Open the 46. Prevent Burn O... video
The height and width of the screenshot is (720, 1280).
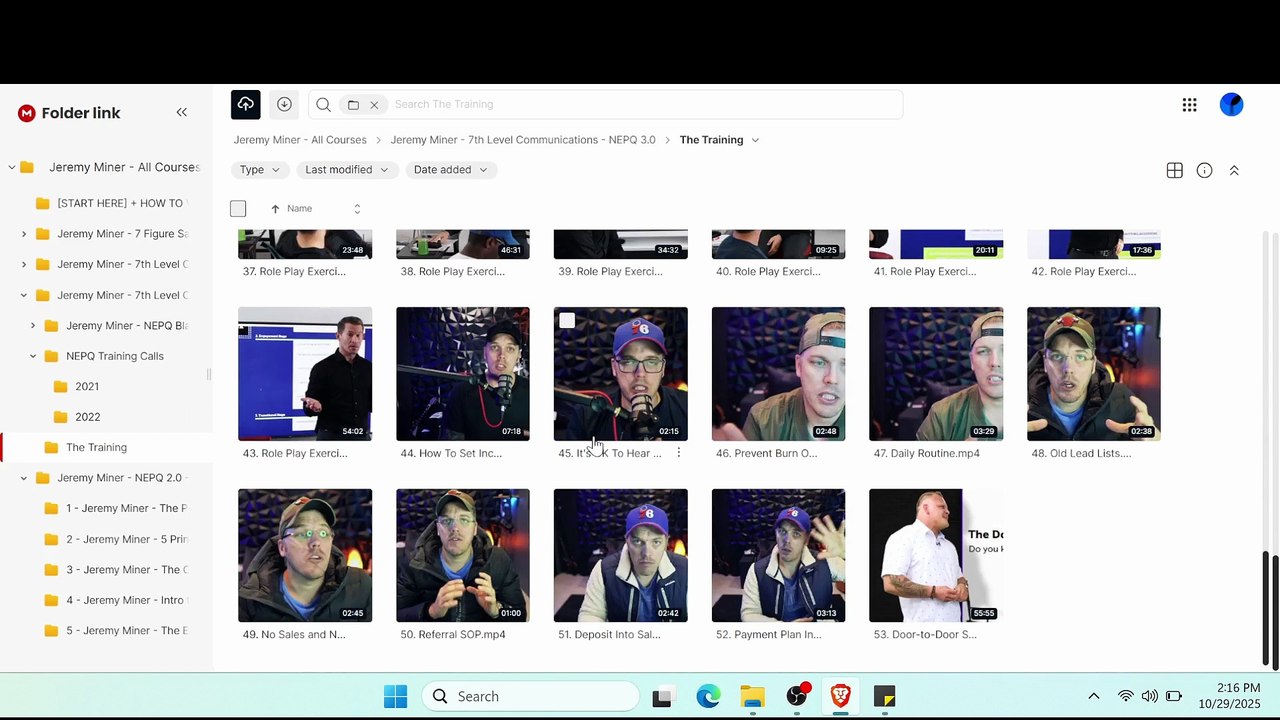778,374
